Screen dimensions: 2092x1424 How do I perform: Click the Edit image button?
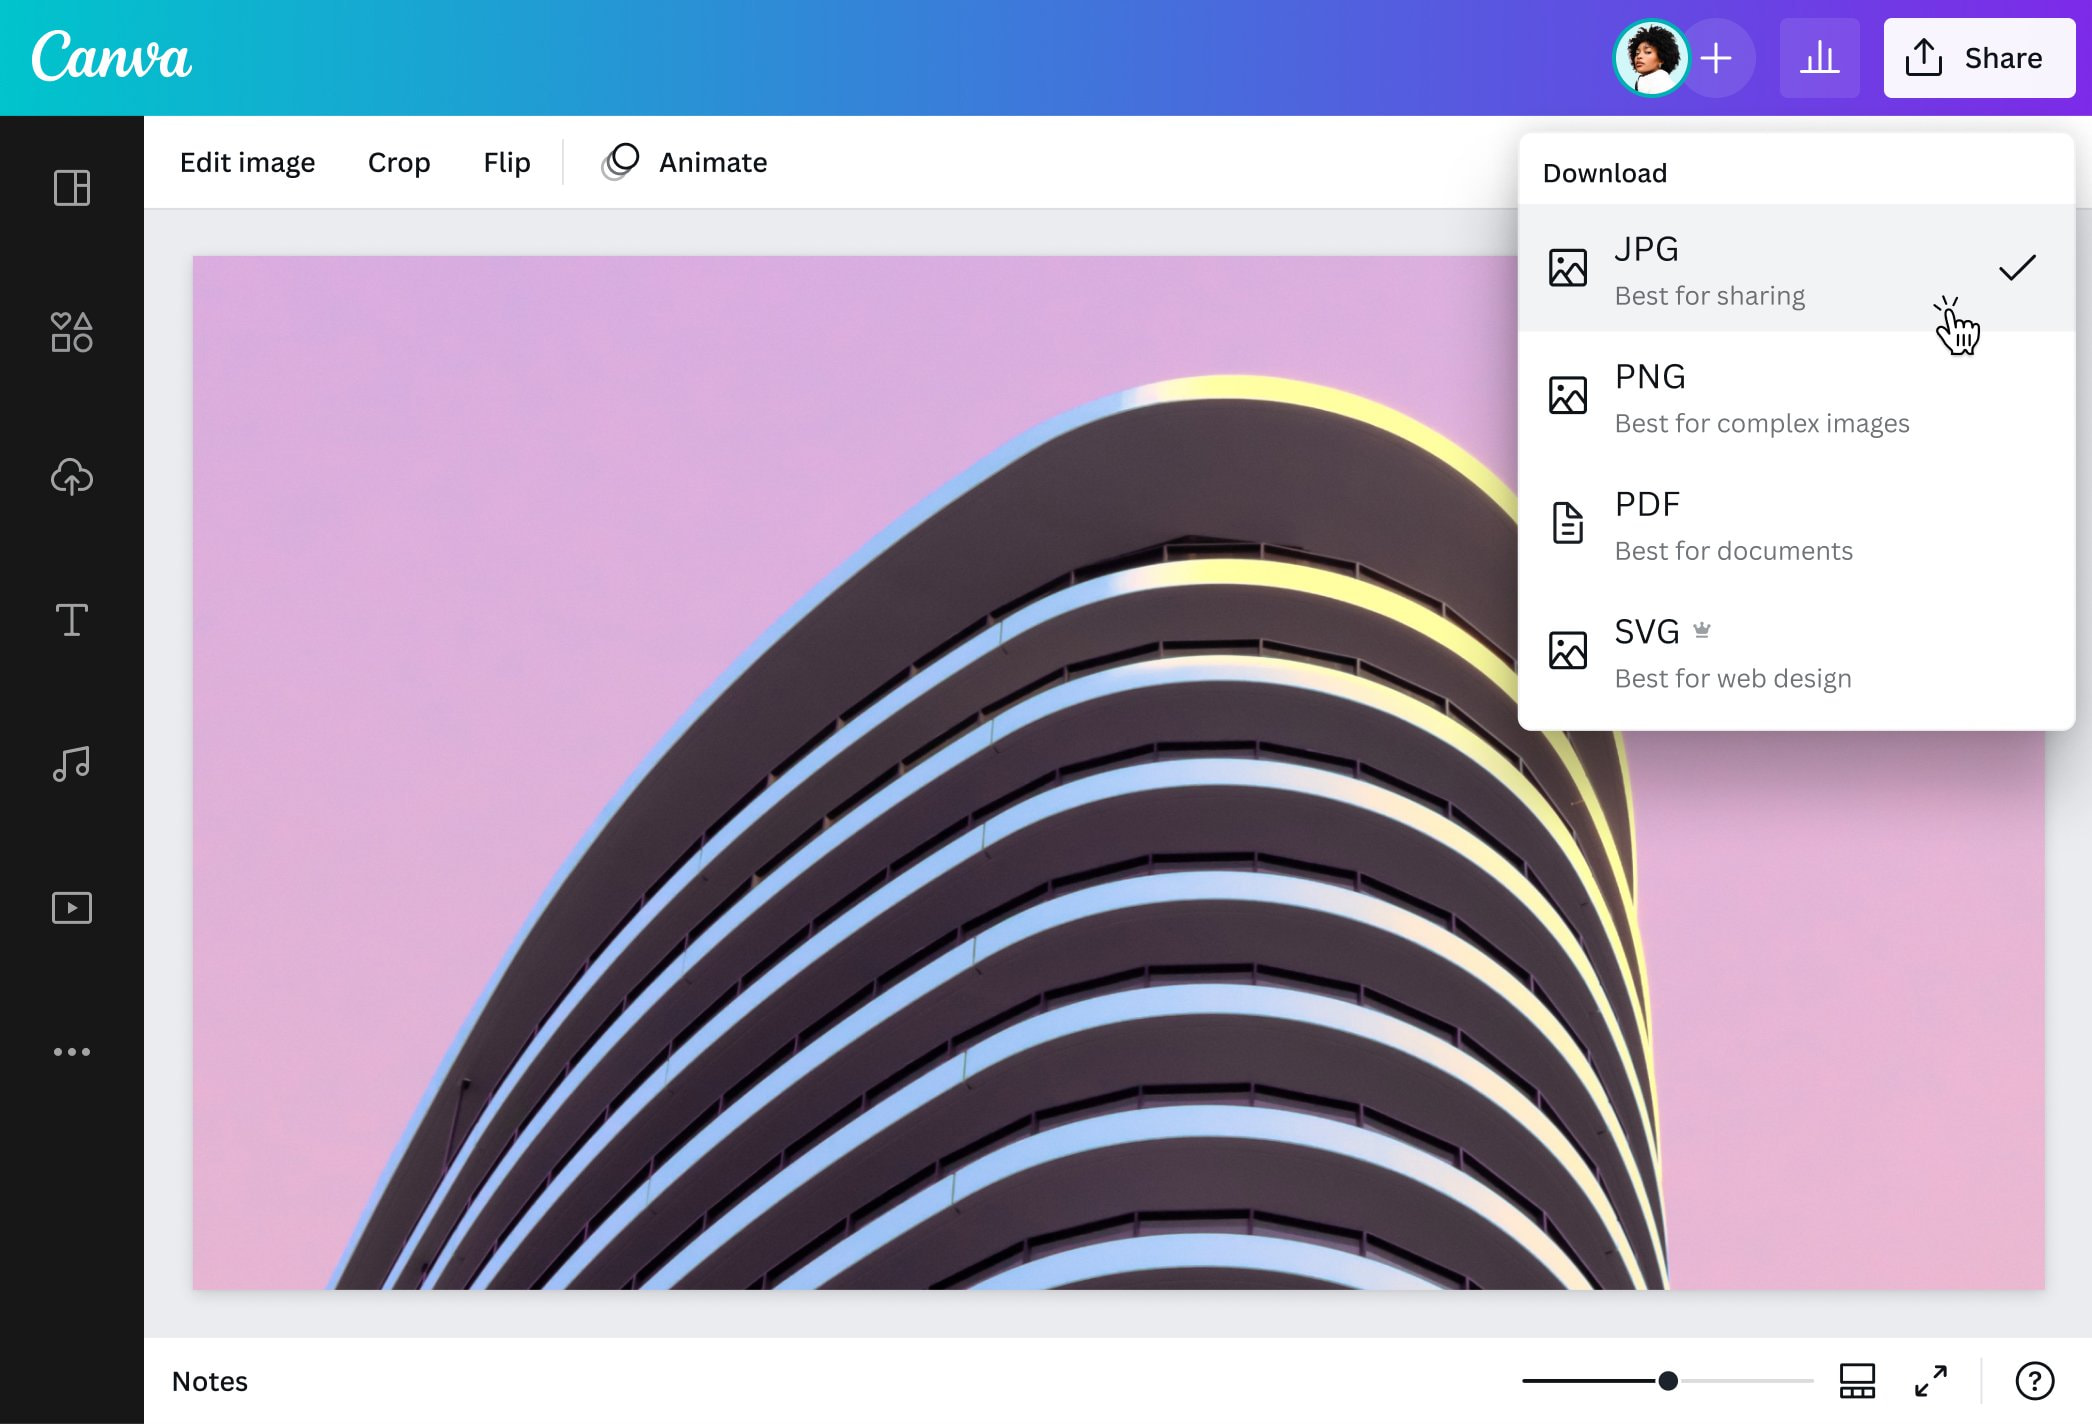point(248,162)
